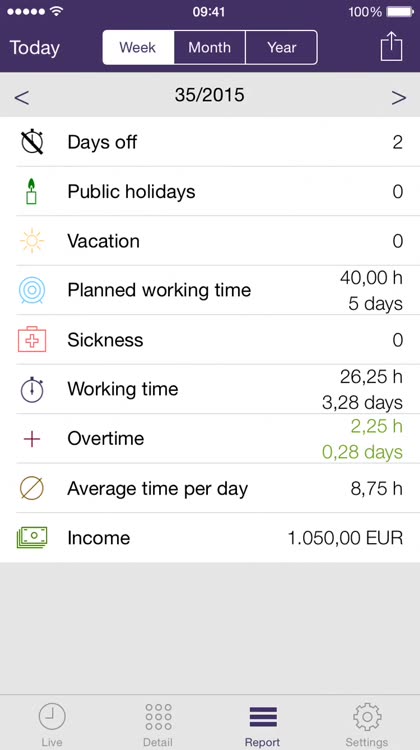Jump to Today
This screenshot has width=420, height=750.
point(34,48)
